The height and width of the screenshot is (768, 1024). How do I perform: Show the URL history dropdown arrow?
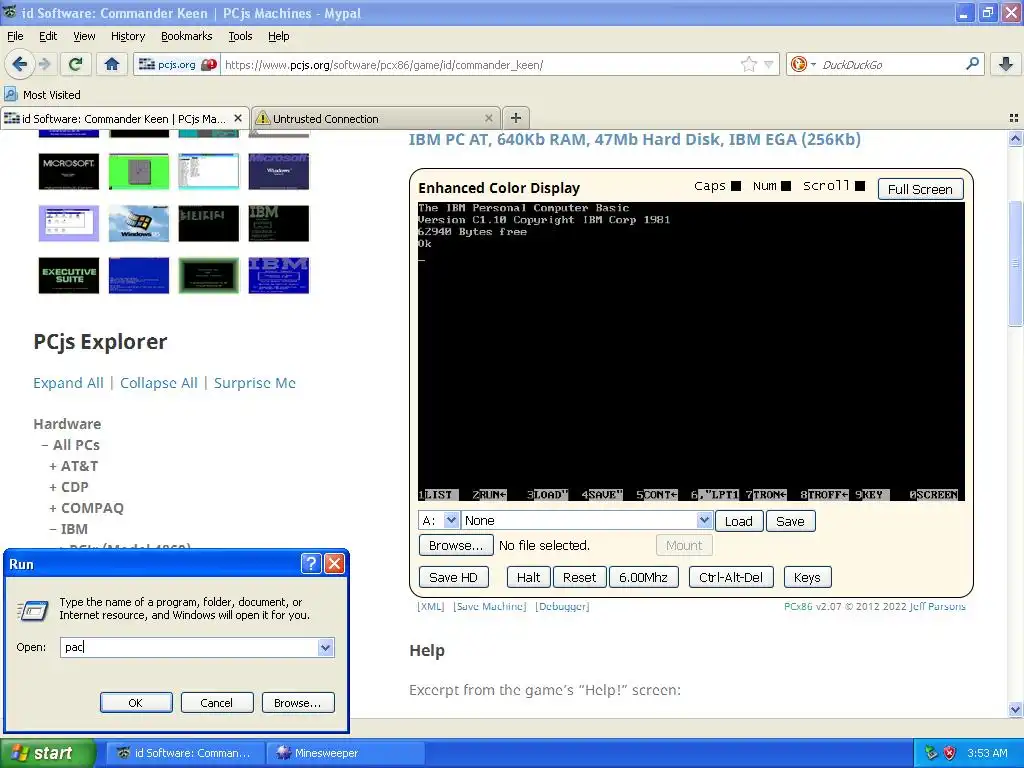click(769, 64)
